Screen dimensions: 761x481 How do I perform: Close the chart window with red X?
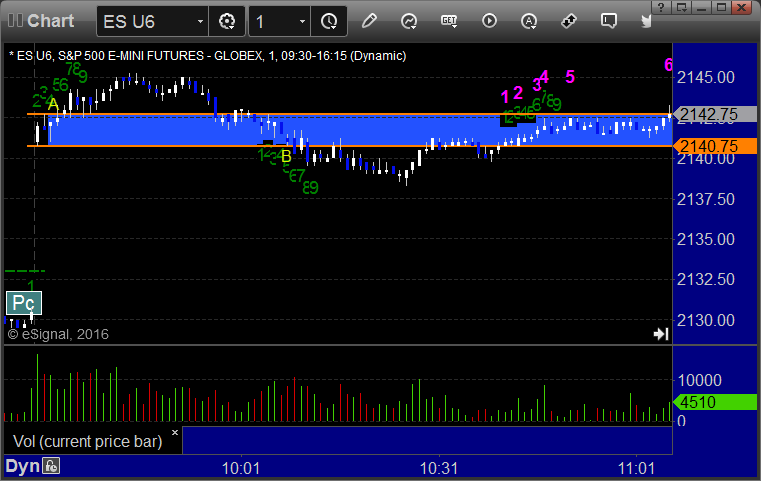click(742, 7)
